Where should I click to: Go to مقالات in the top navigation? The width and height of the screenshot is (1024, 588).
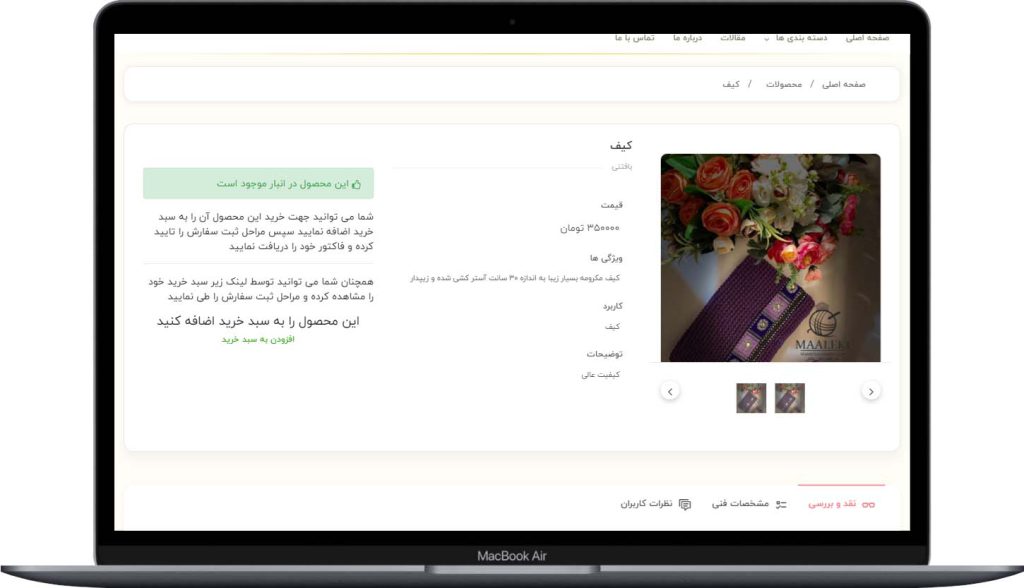733,38
